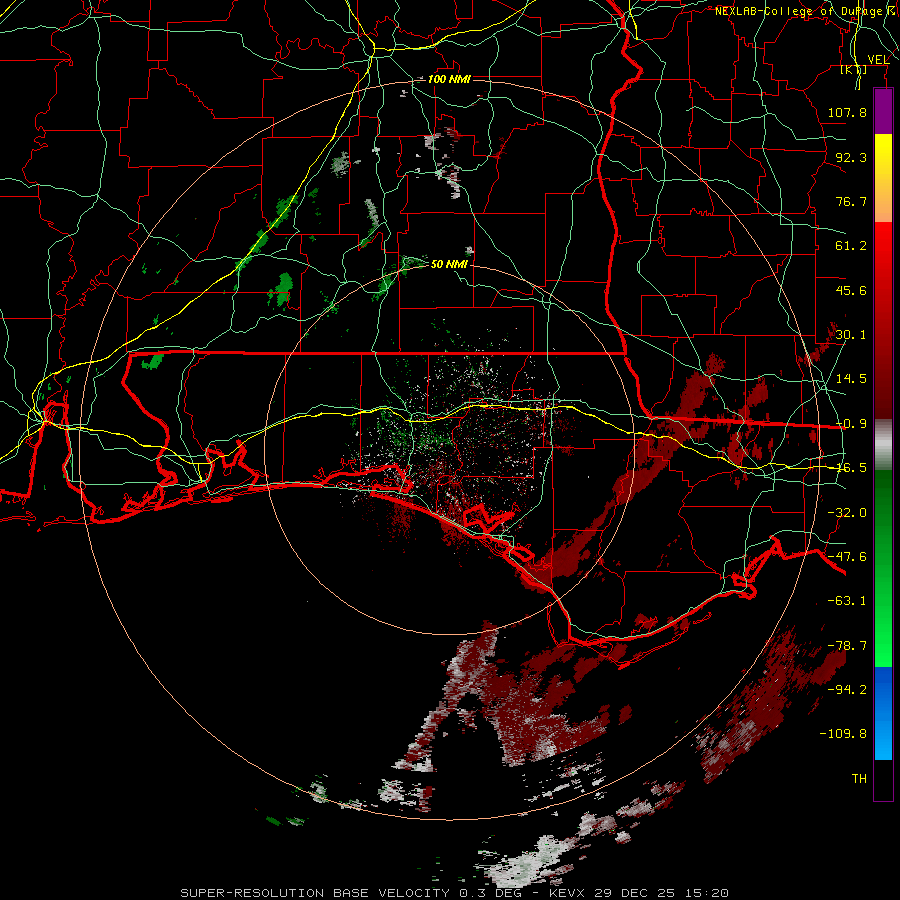Click the 61.2 velocity scale value
900x900 pixels.
pos(851,246)
